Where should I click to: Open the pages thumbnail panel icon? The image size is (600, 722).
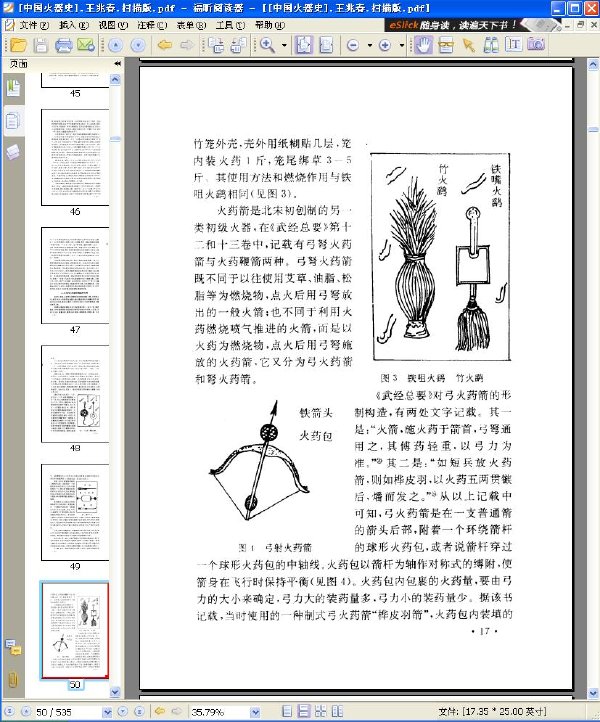tap(13, 121)
